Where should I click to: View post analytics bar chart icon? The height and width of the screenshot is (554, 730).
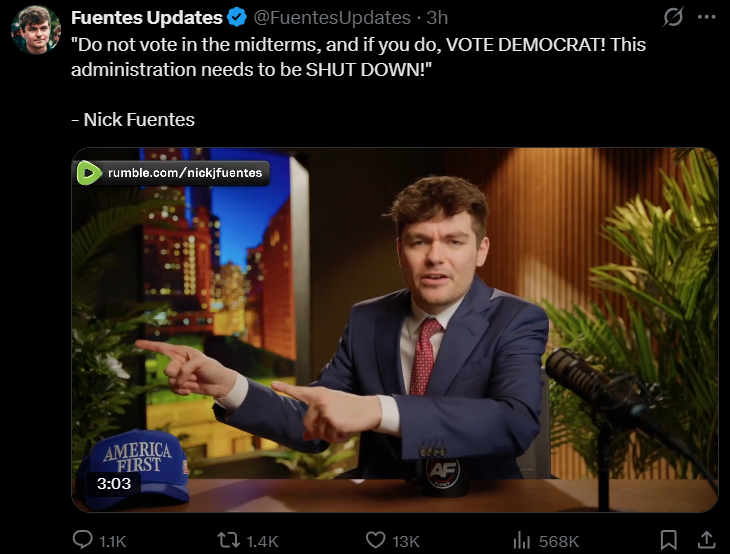(x=521, y=540)
